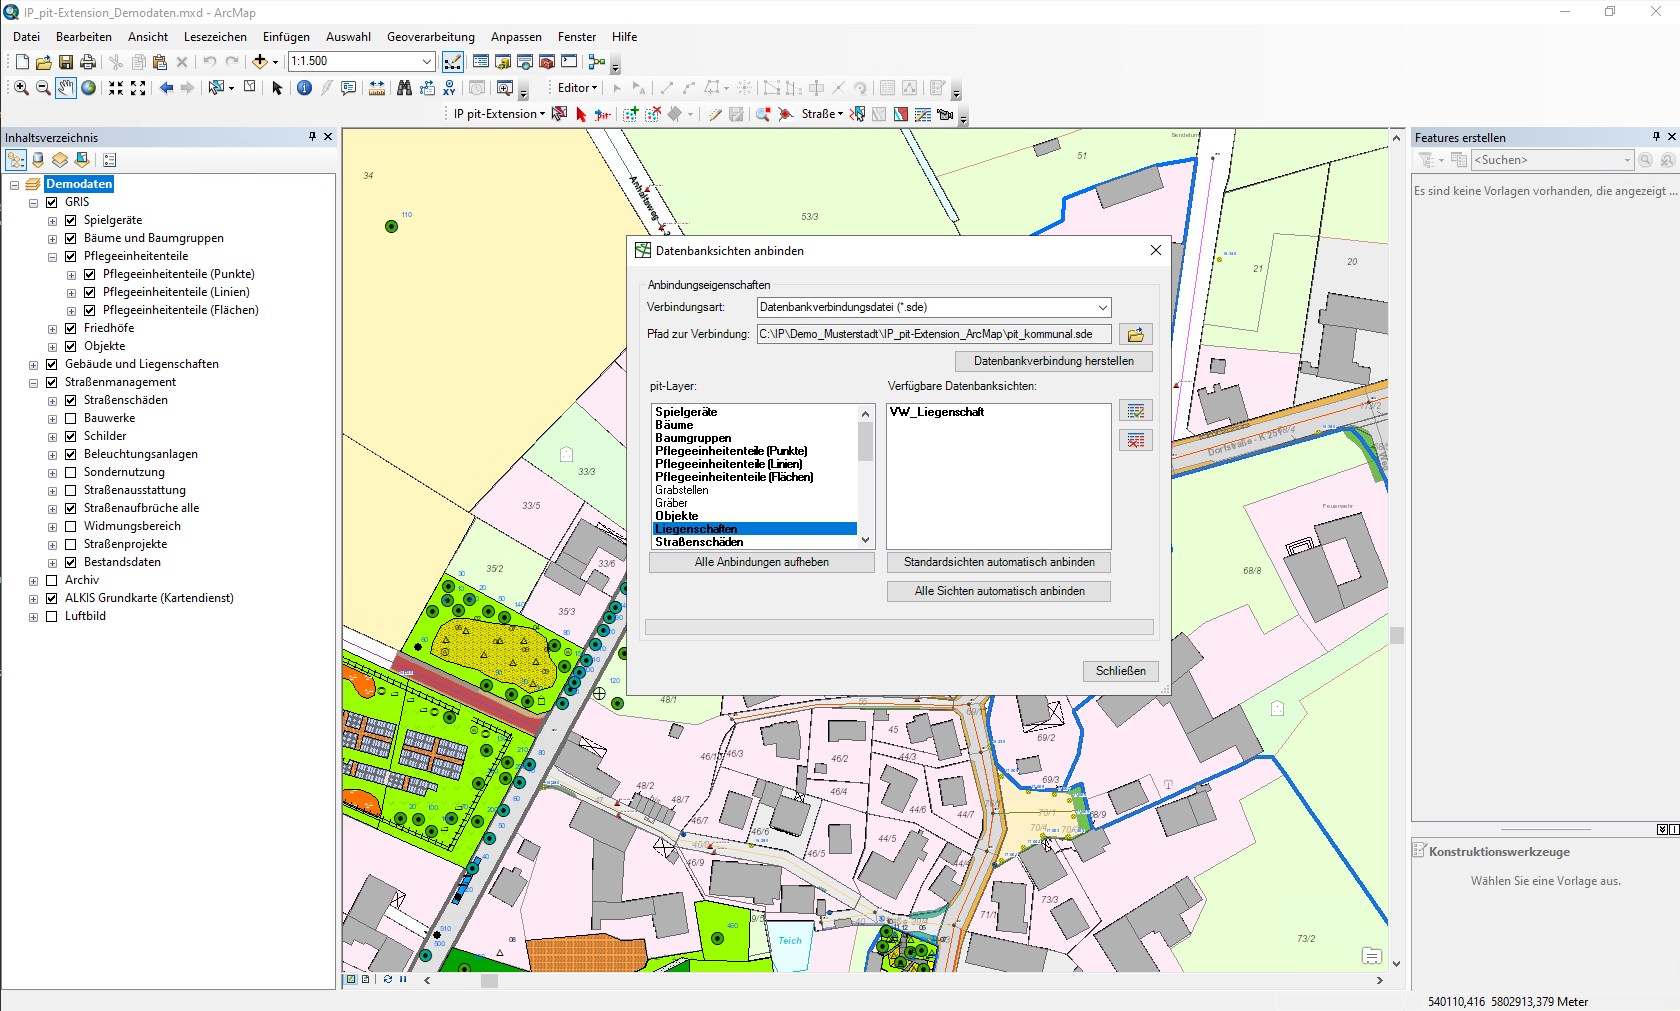
Task: Click the Schließen button
Action: pyautogui.click(x=1119, y=671)
